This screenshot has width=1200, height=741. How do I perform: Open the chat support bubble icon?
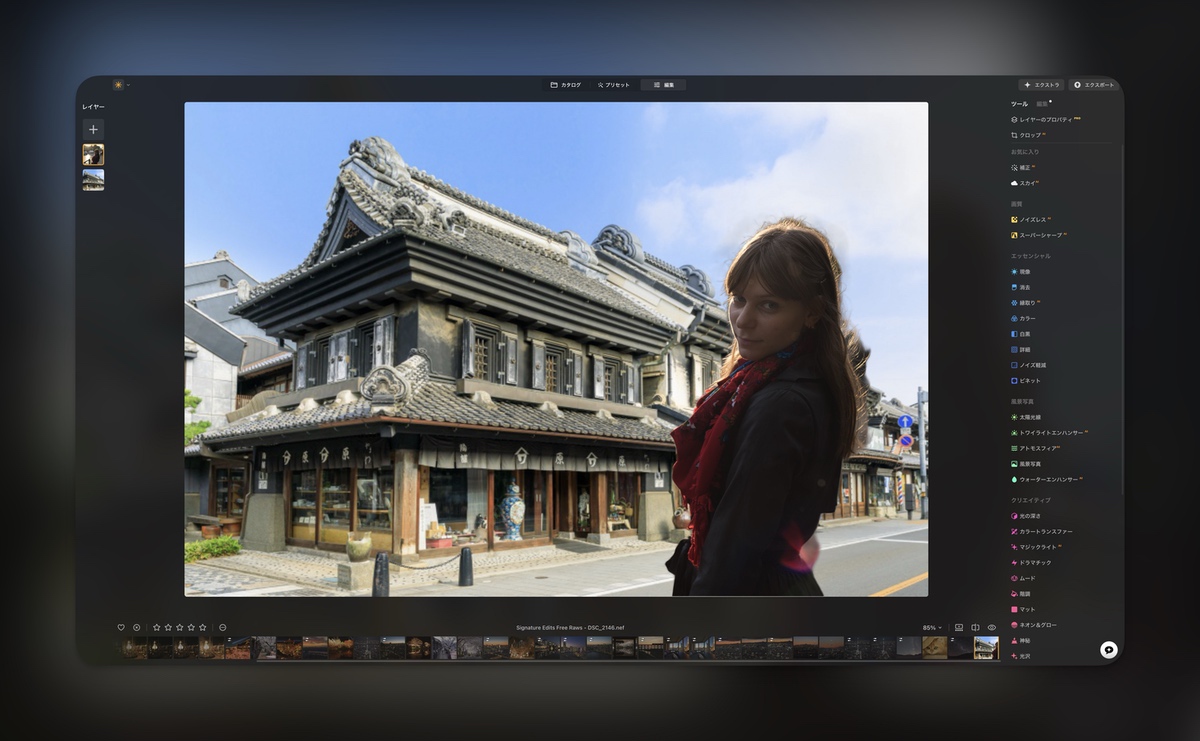[x=1108, y=649]
